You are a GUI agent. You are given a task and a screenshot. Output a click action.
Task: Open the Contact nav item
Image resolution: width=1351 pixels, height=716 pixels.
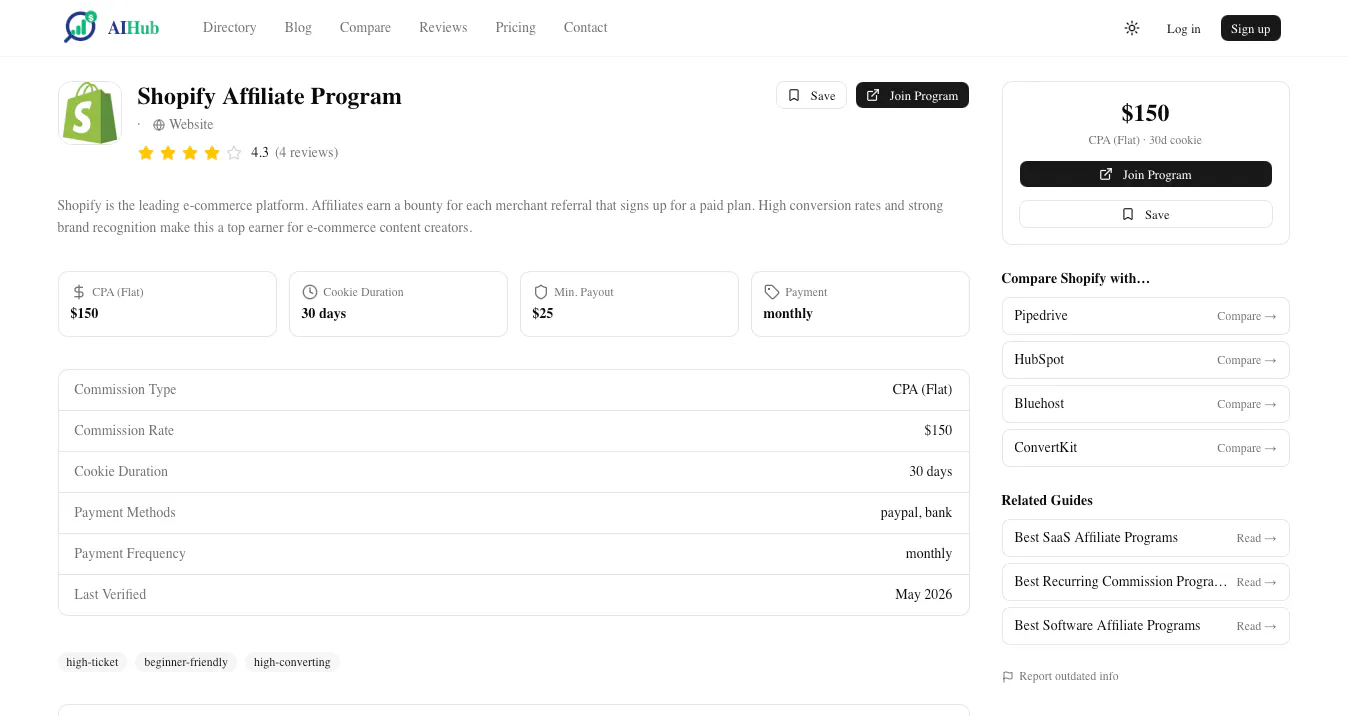click(x=586, y=27)
